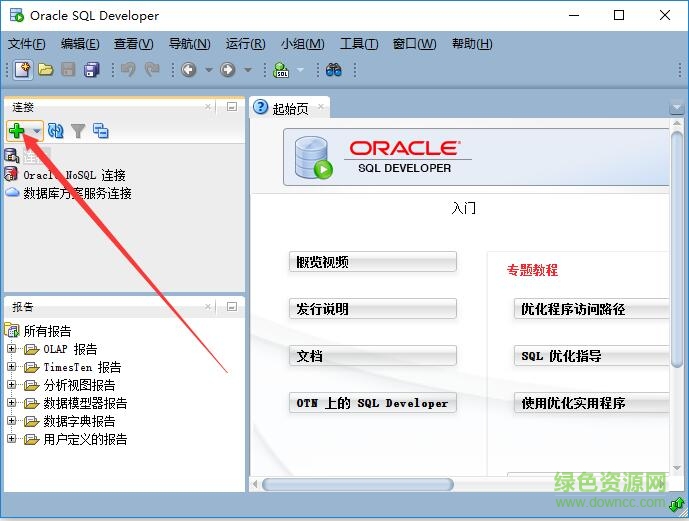Open dropdown next to forward arrow
689x521 pixels.
pos(247,70)
